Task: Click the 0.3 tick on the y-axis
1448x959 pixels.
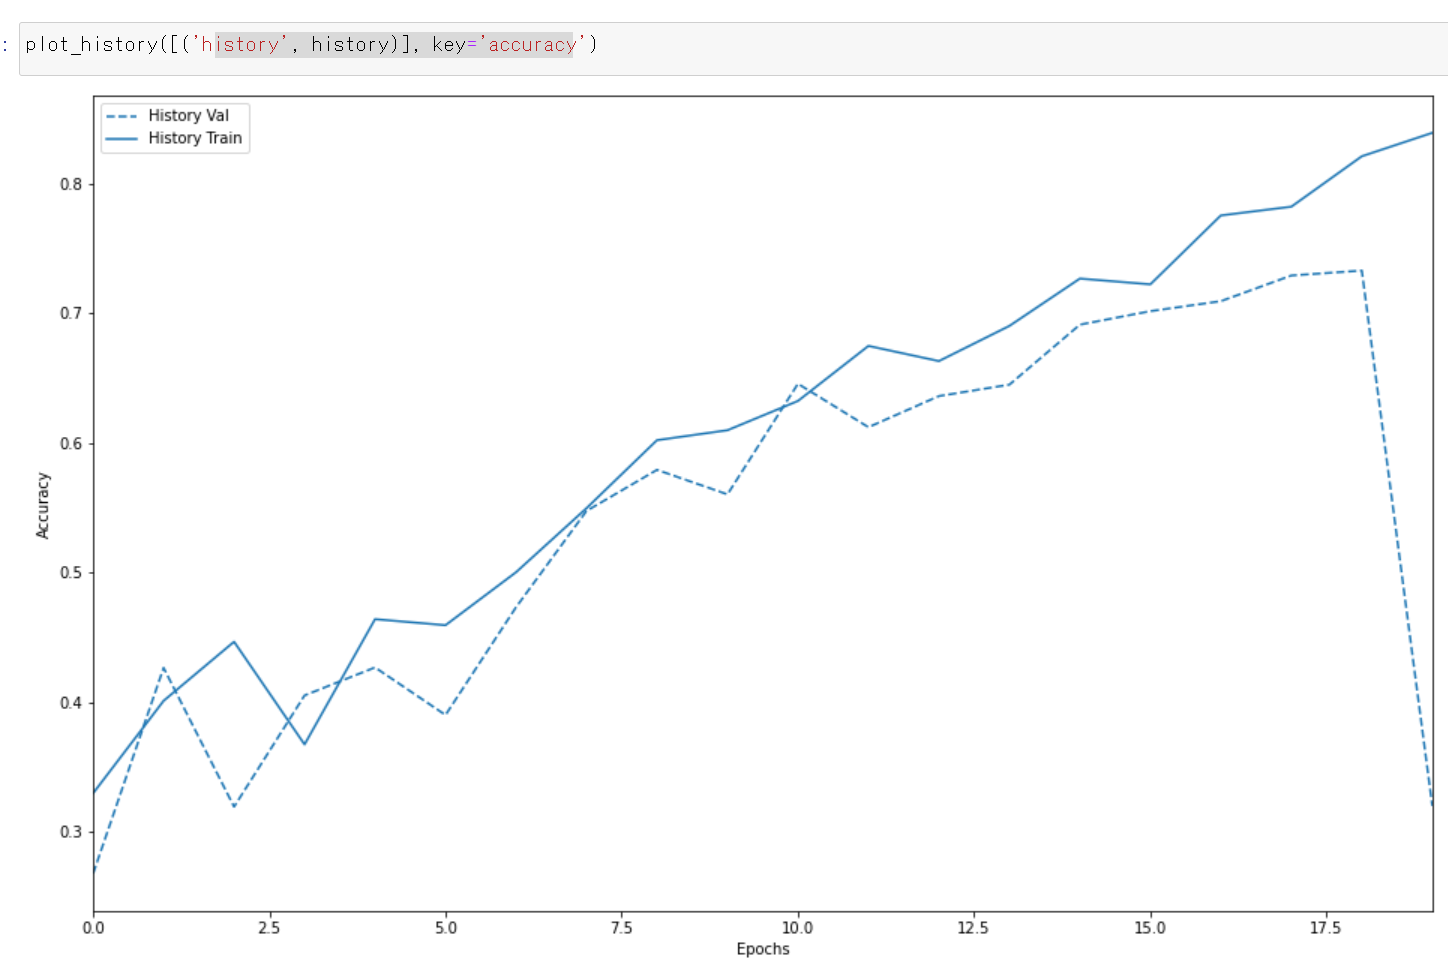Action: coord(71,832)
